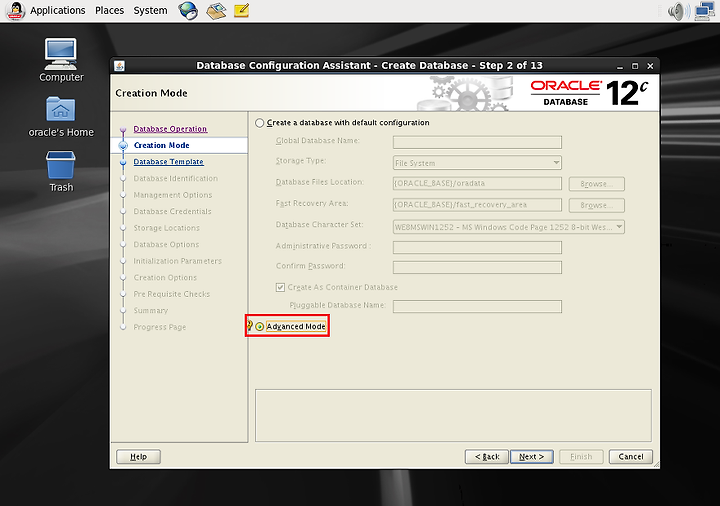Click the Java window menu icon in title bar

tap(119, 66)
